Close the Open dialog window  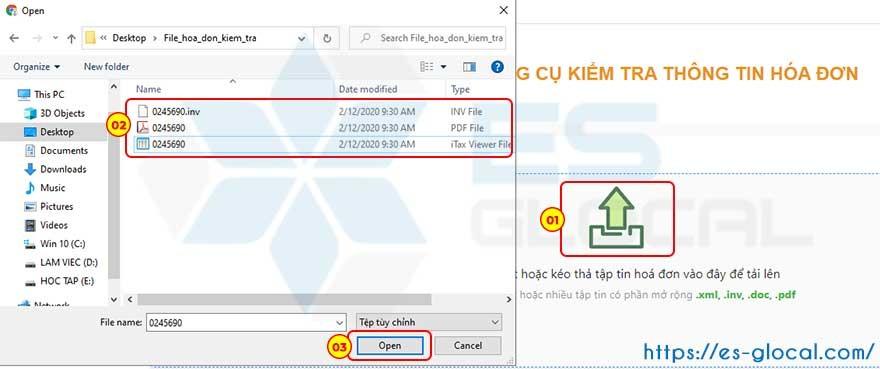[x=503, y=10]
